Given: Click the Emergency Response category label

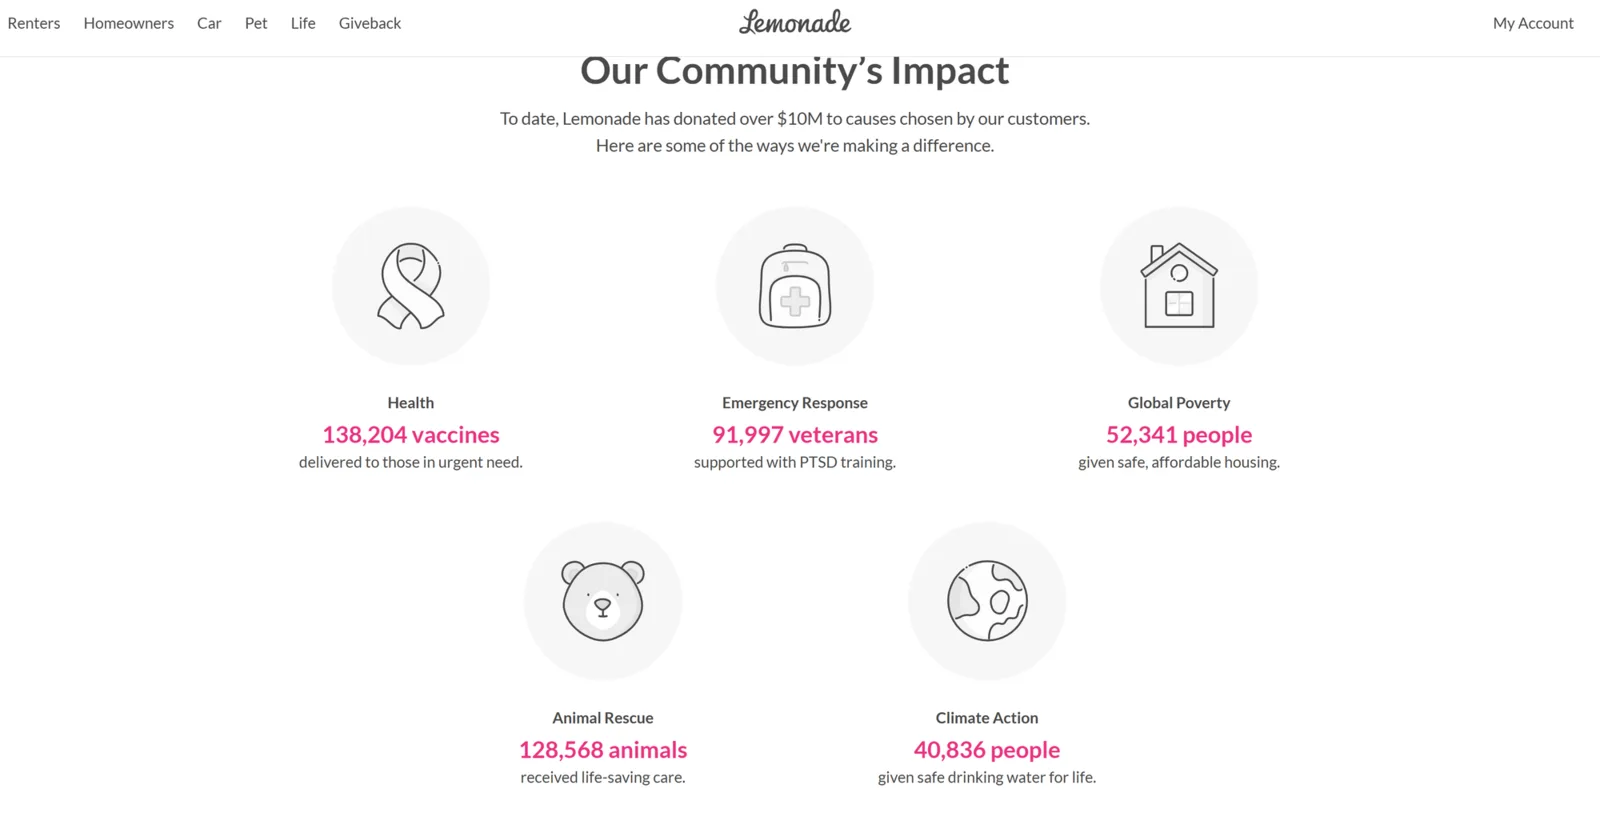Looking at the screenshot, I should [x=795, y=403].
